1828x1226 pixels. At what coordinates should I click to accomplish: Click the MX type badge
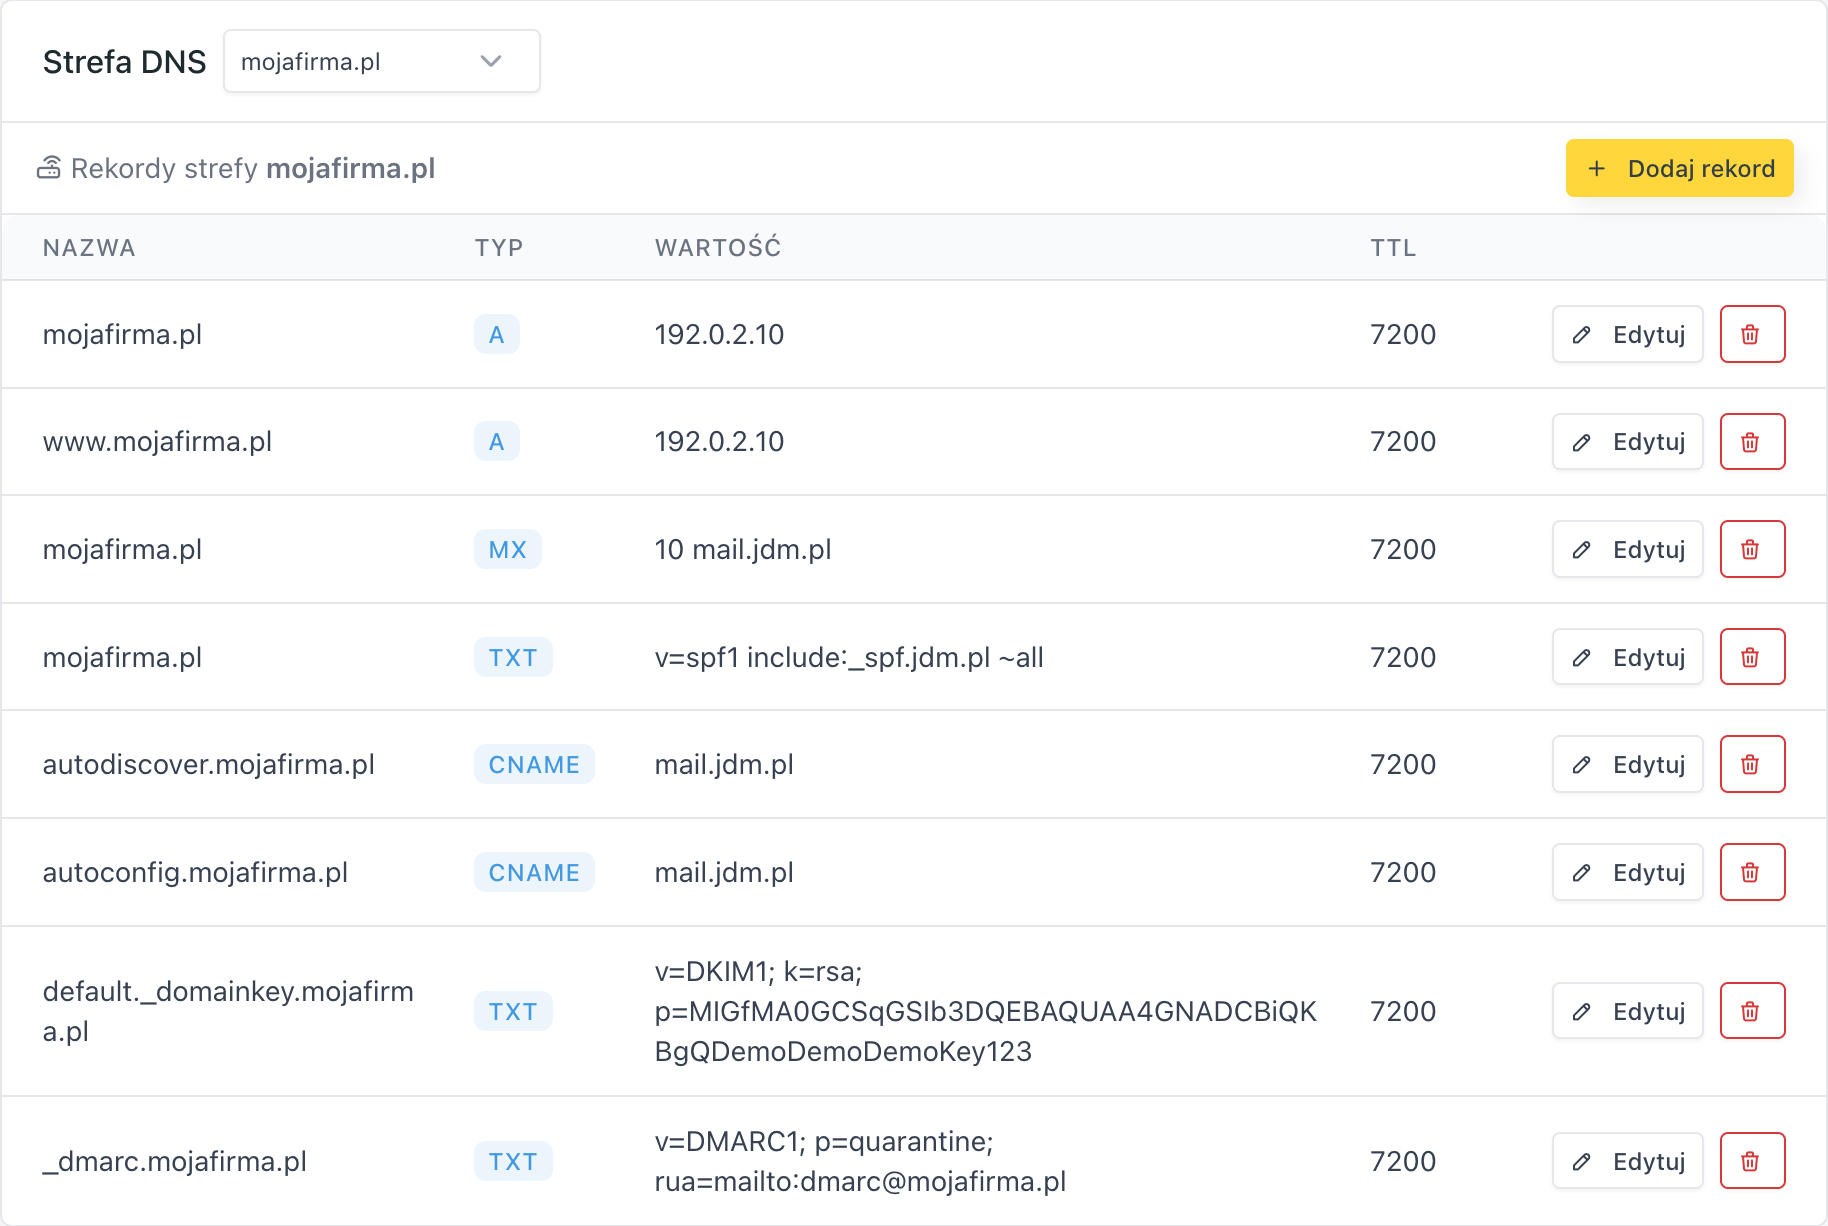coord(508,549)
